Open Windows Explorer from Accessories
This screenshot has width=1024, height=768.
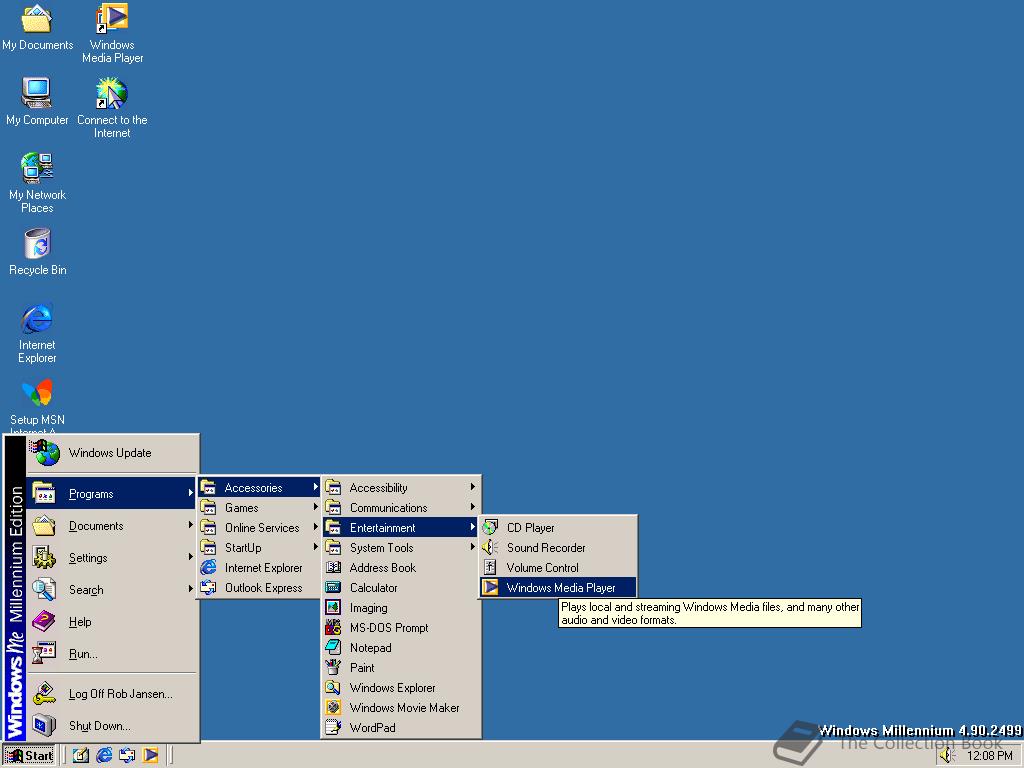click(x=401, y=688)
